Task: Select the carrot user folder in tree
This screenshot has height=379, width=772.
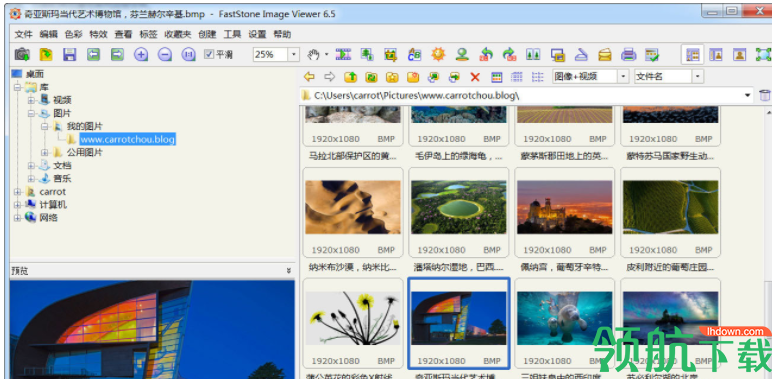Action: click(x=53, y=191)
